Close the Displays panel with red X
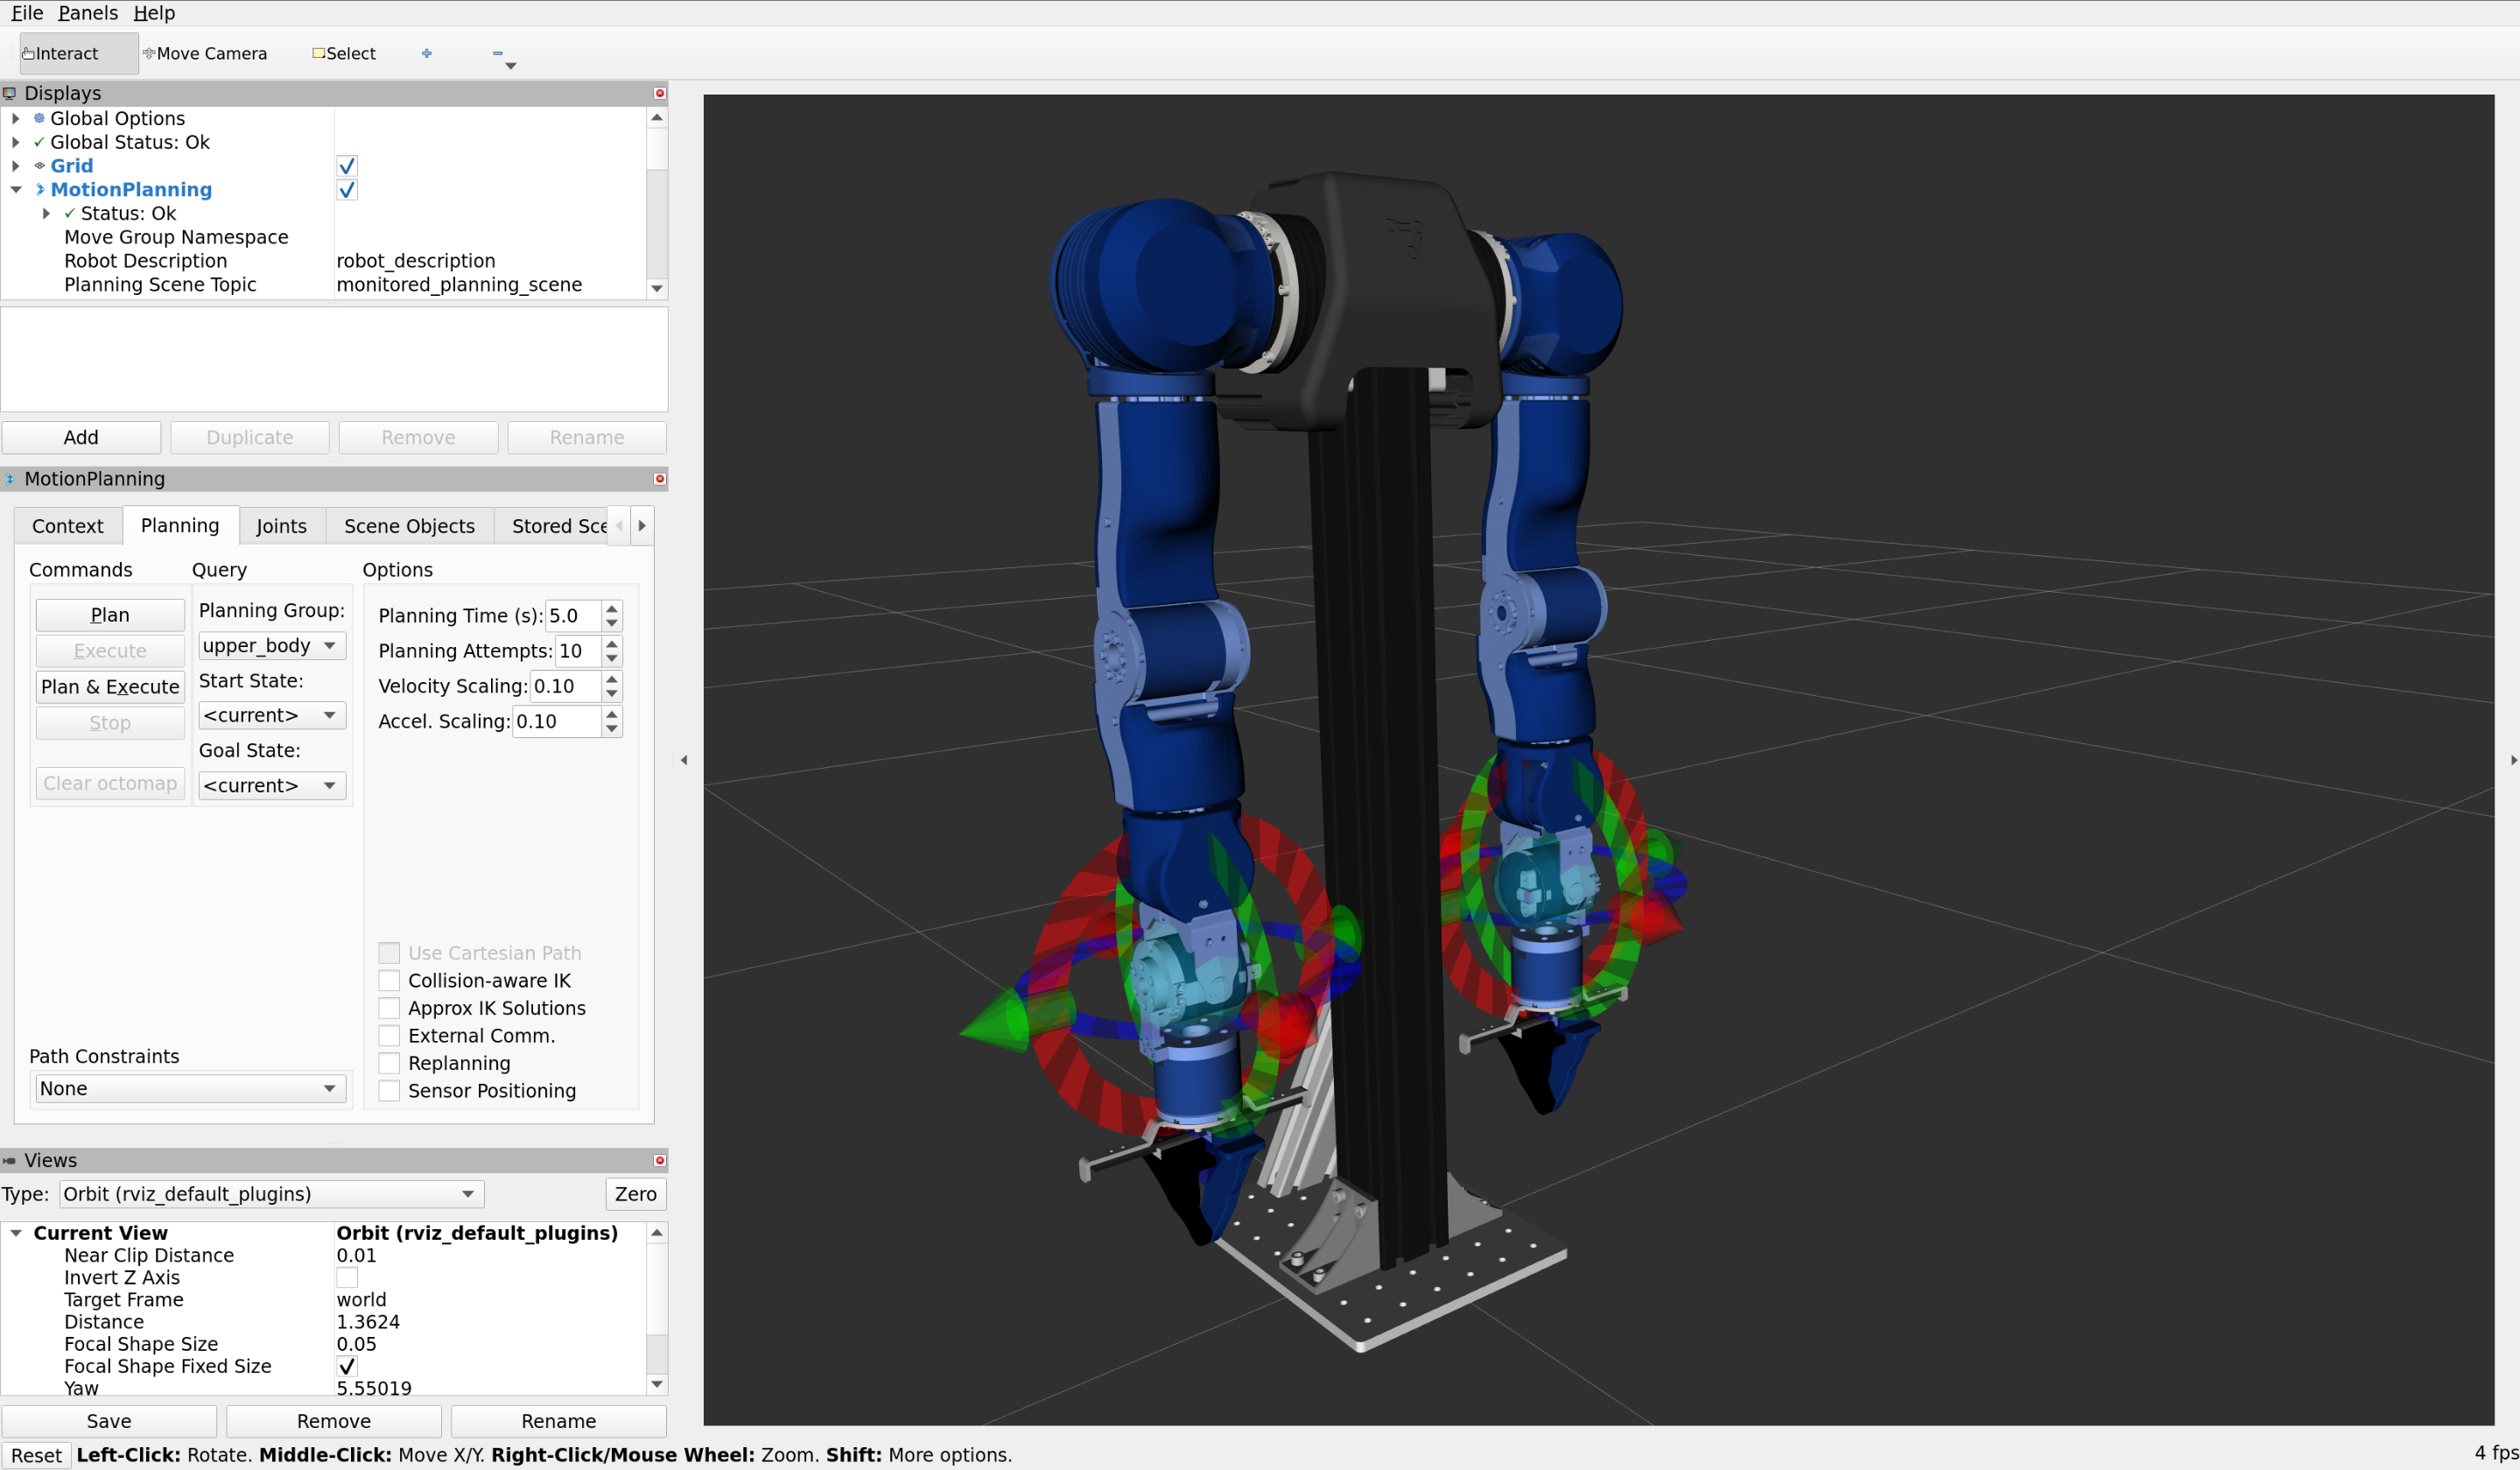The width and height of the screenshot is (2520, 1470). (x=659, y=93)
